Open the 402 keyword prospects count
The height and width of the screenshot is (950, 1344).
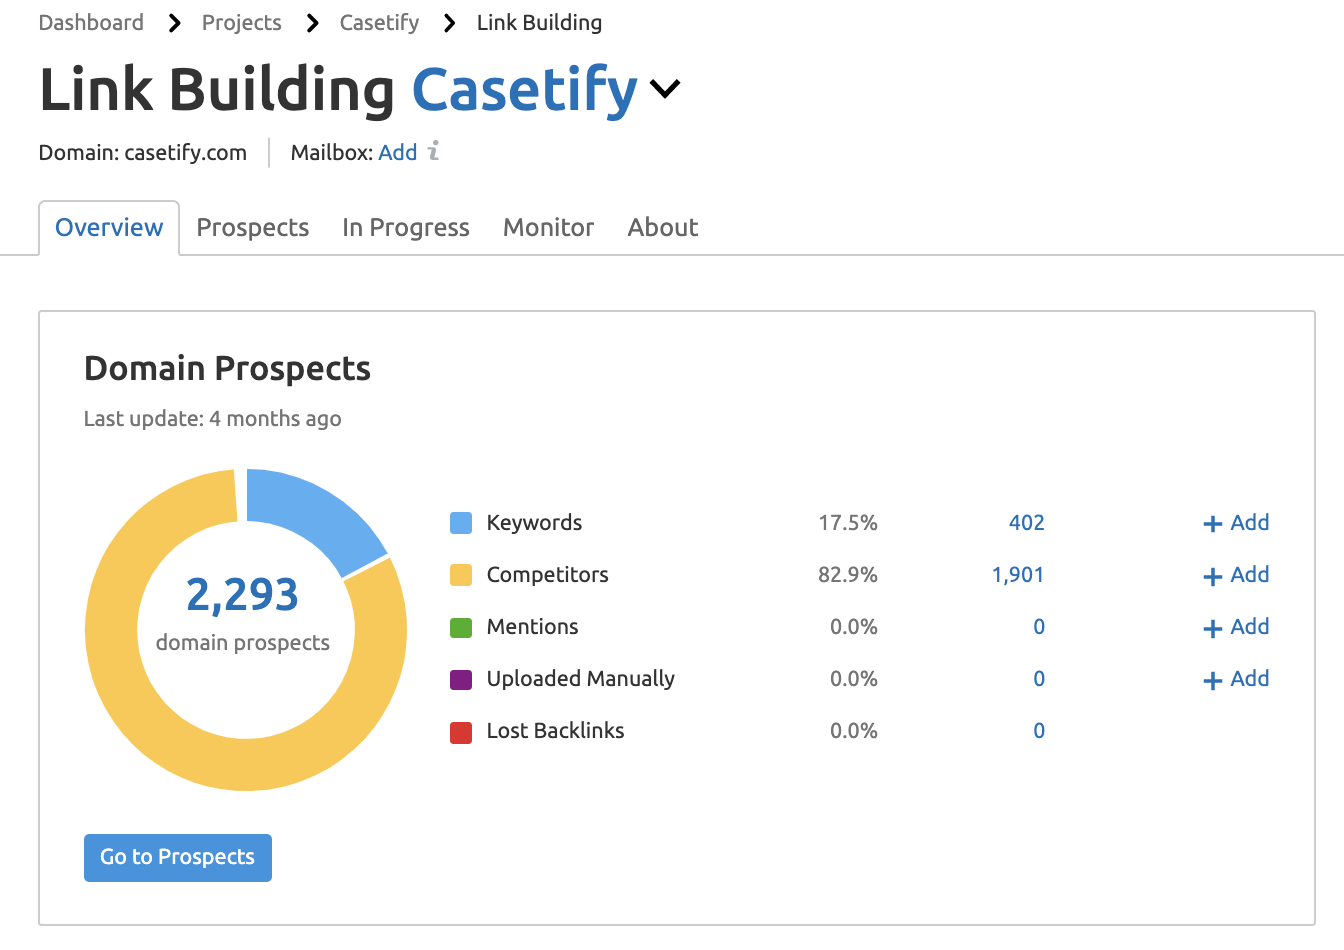click(x=1026, y=523)
